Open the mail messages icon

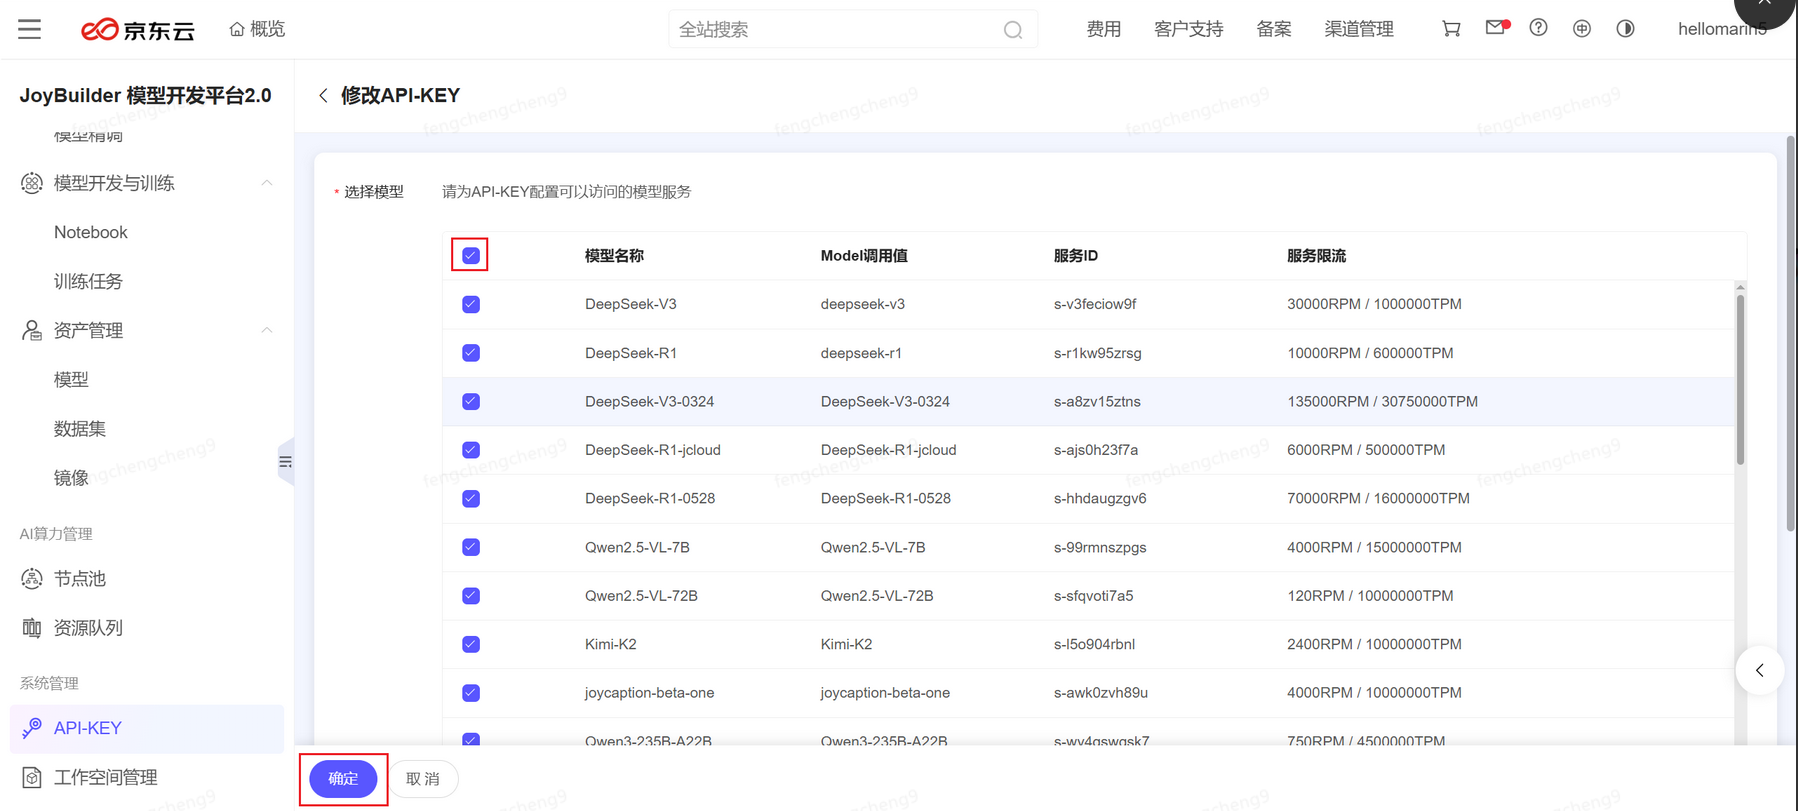click(x=1495, y=28)
